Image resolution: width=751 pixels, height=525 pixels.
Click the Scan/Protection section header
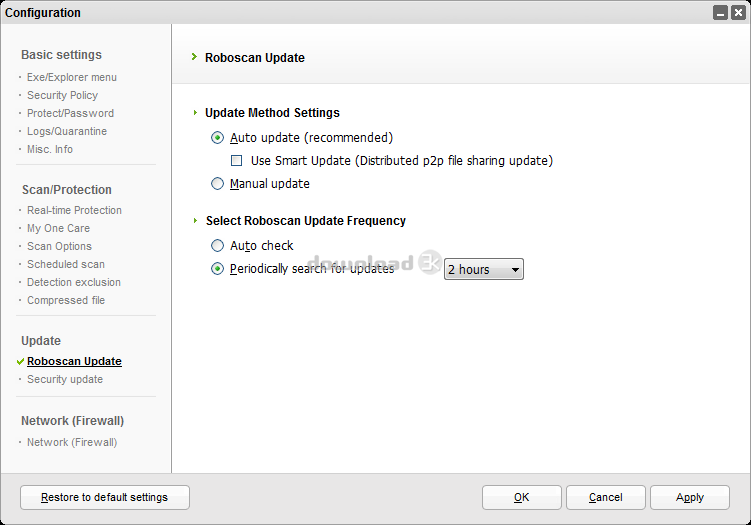pos(67,190)
